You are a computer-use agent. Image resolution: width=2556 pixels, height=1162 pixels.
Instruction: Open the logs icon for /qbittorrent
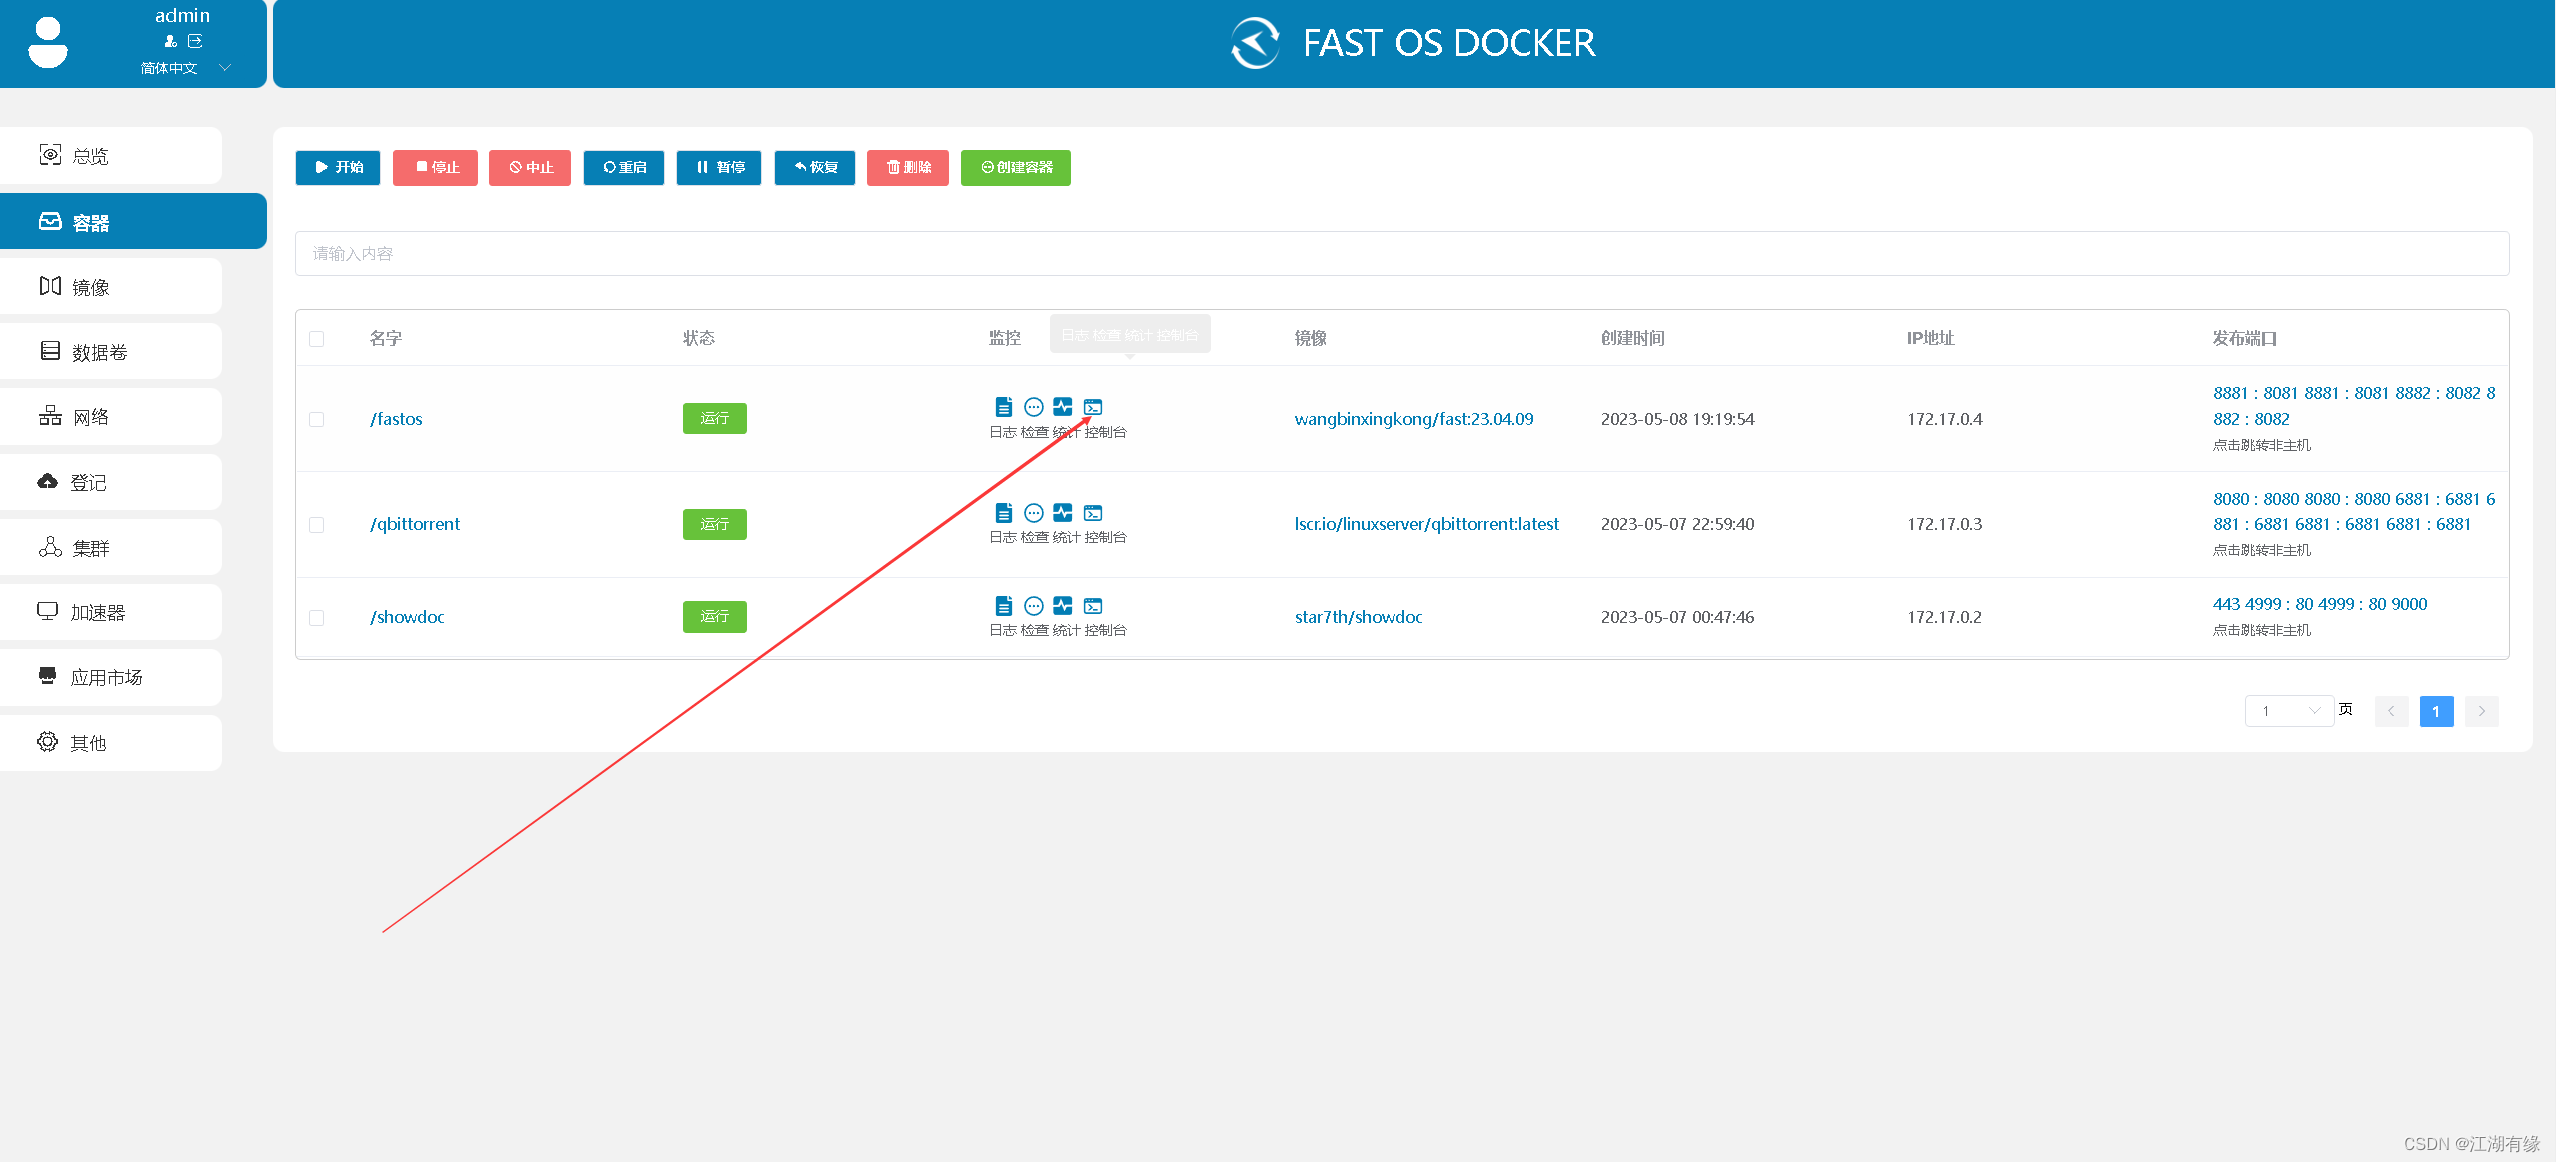(1004, 513)
